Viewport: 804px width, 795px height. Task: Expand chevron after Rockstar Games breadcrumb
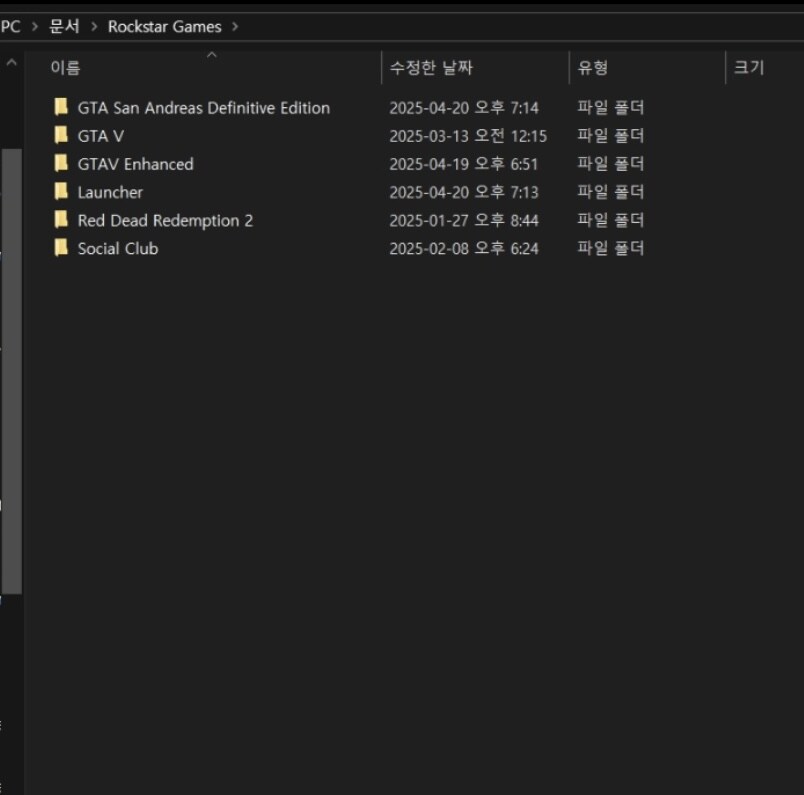(x=235, y=27)
